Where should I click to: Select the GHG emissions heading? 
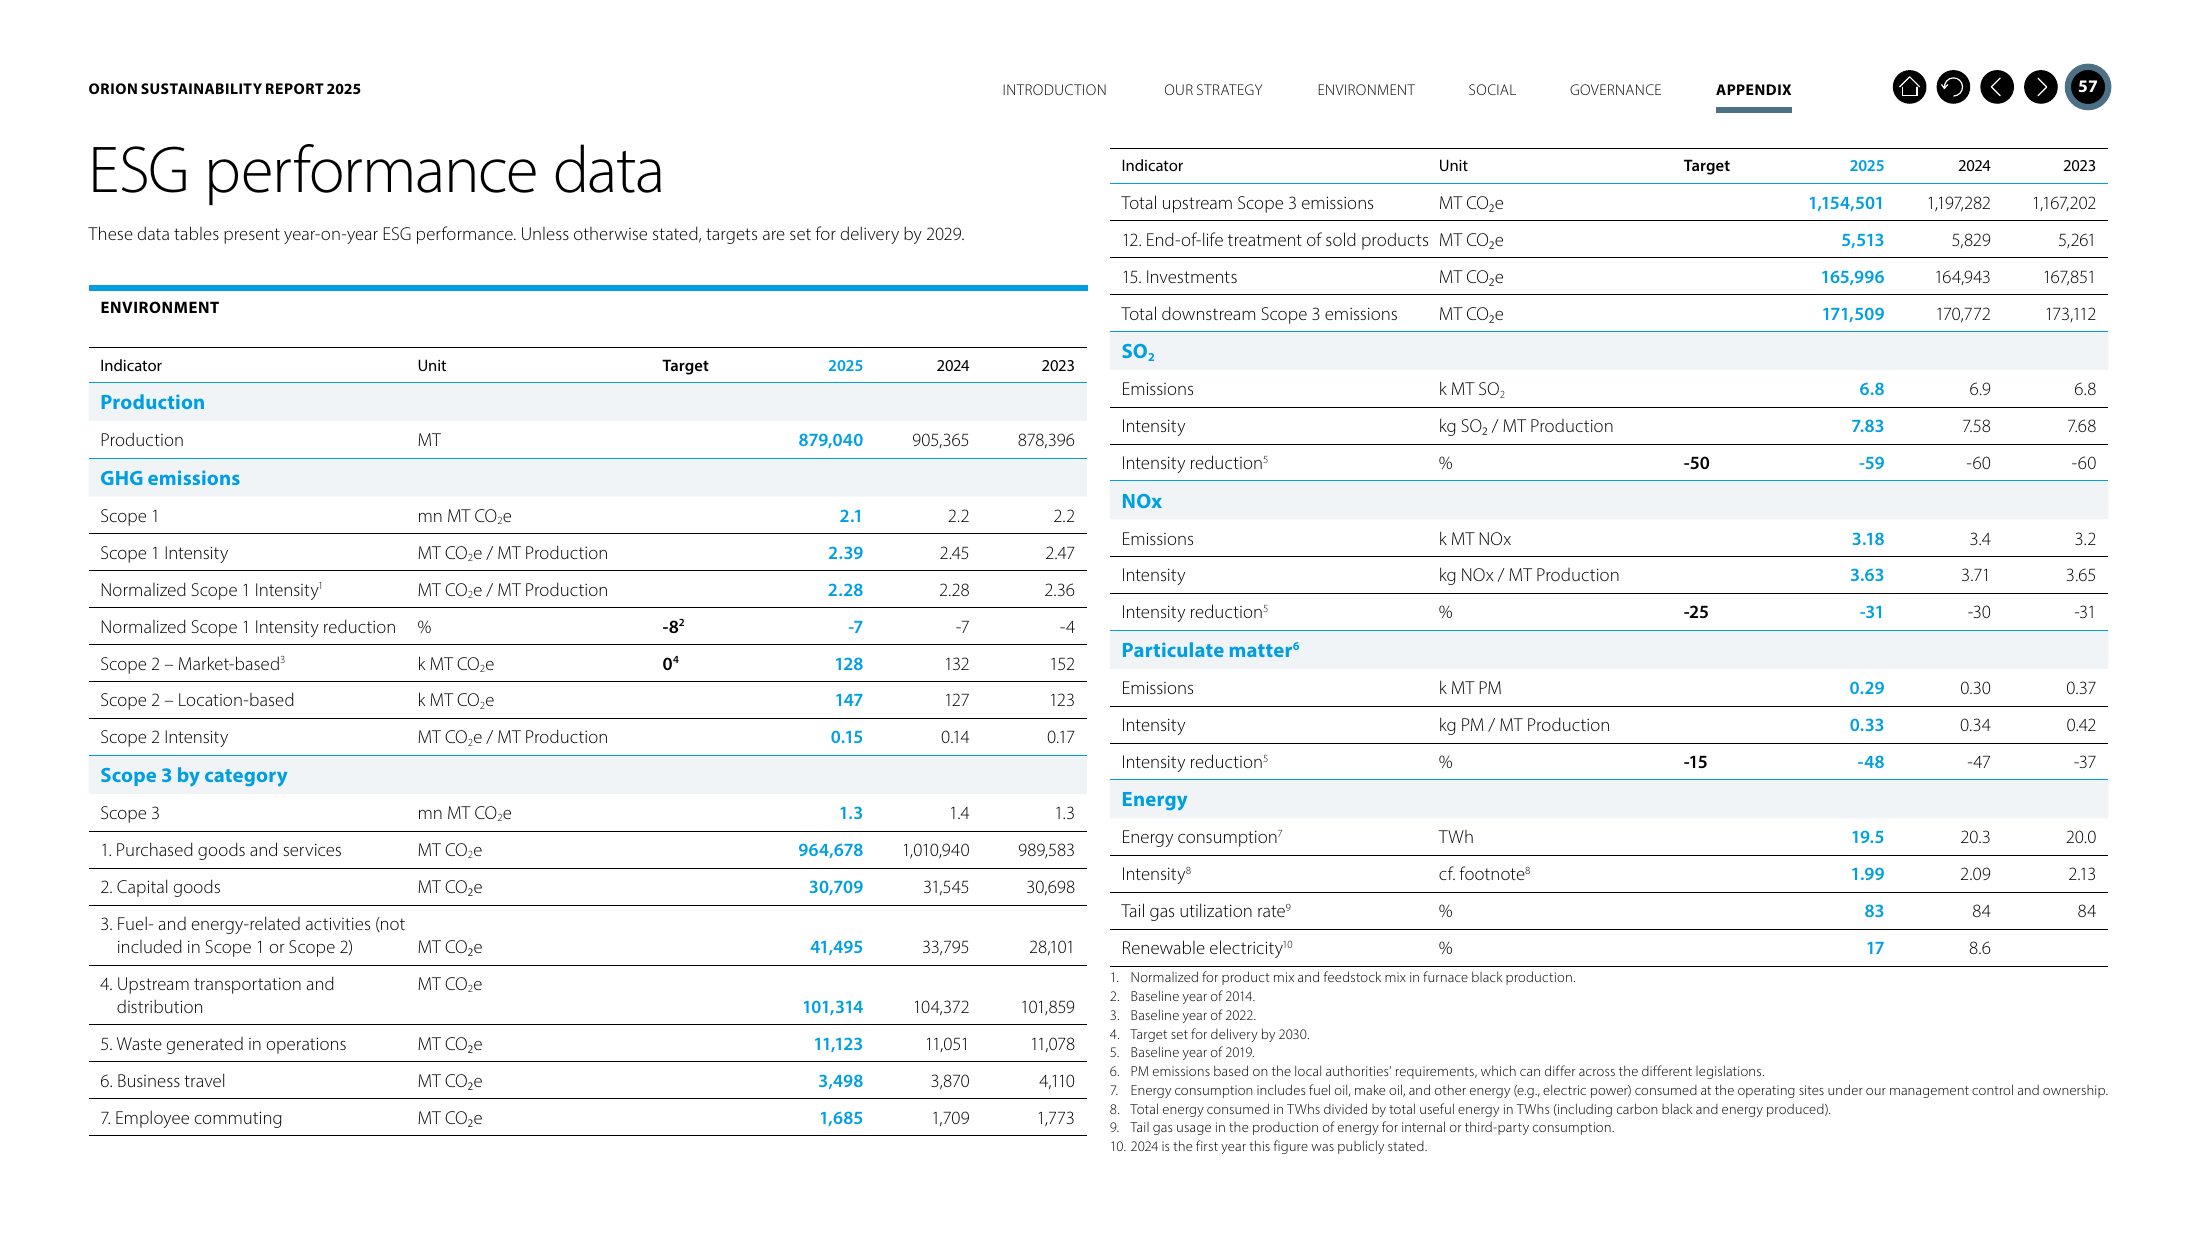[170, 478]
